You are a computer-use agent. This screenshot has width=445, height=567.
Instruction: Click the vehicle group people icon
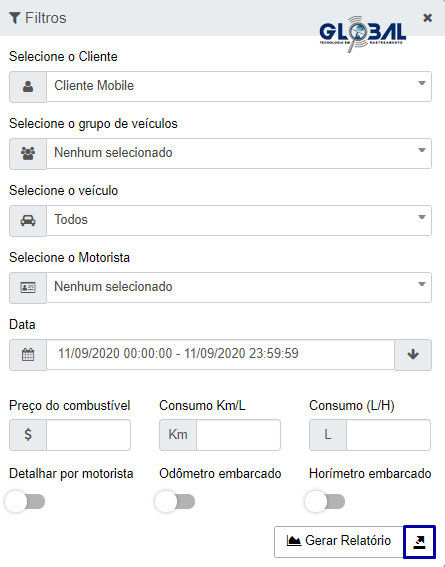tap(28, 153)
